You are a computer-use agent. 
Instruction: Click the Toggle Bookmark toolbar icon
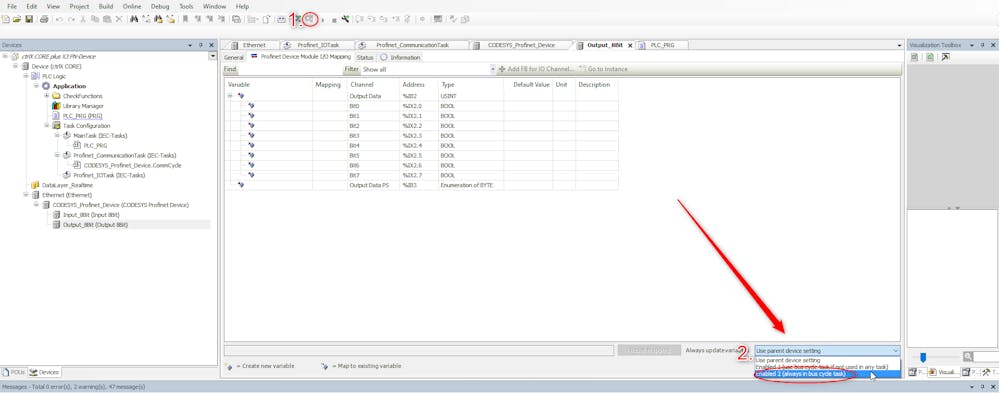[185, 19]
